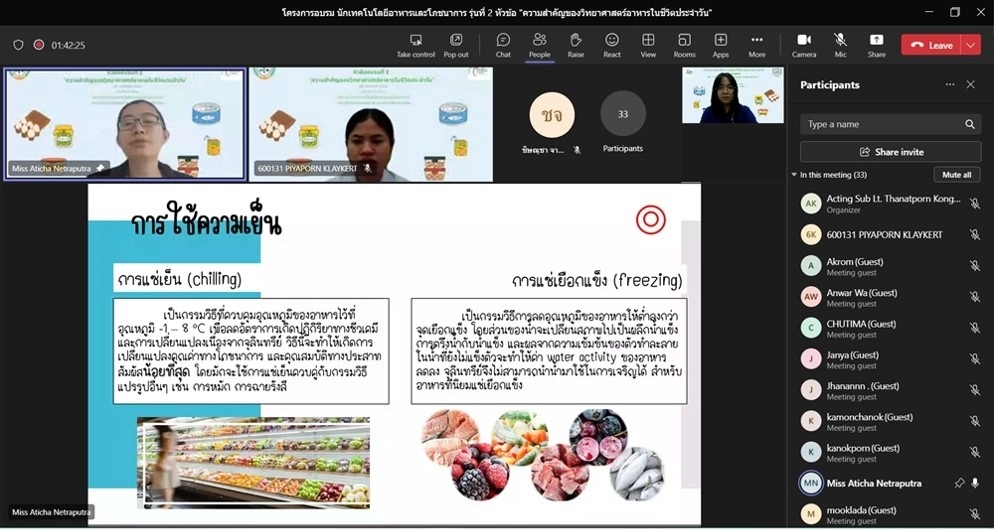The width and height of the screenshot is (994, 529).
Task: Click the Share invite button
Action: 891,152
